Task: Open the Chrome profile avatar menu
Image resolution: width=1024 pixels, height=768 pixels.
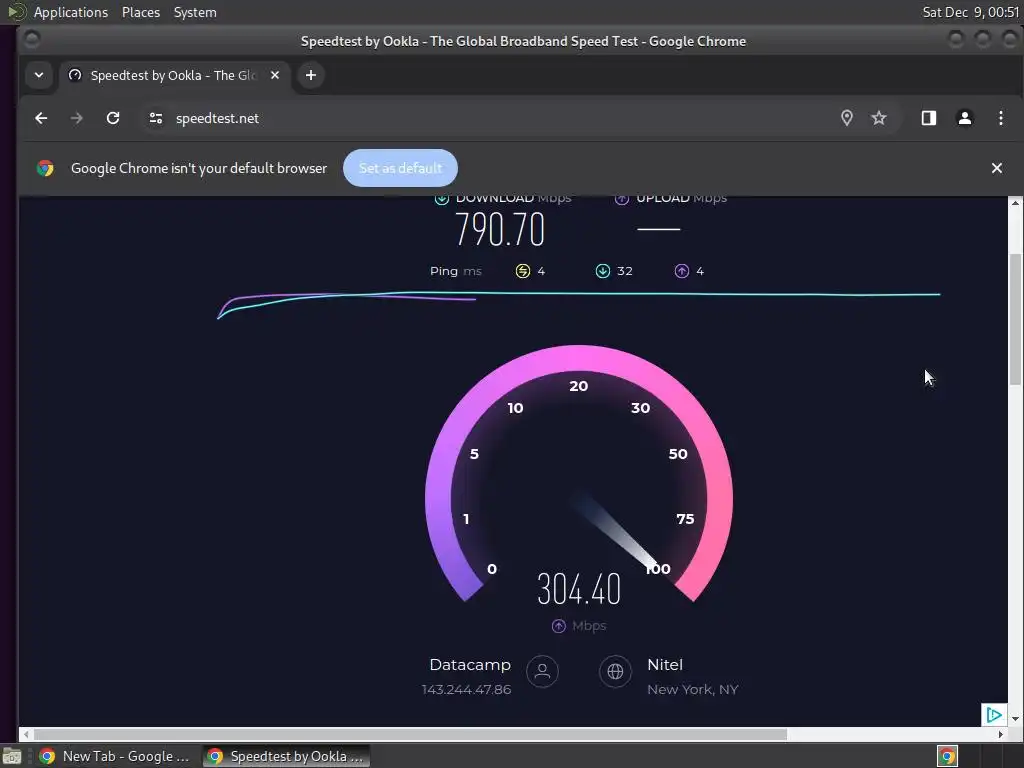Action: coord(965,118)
